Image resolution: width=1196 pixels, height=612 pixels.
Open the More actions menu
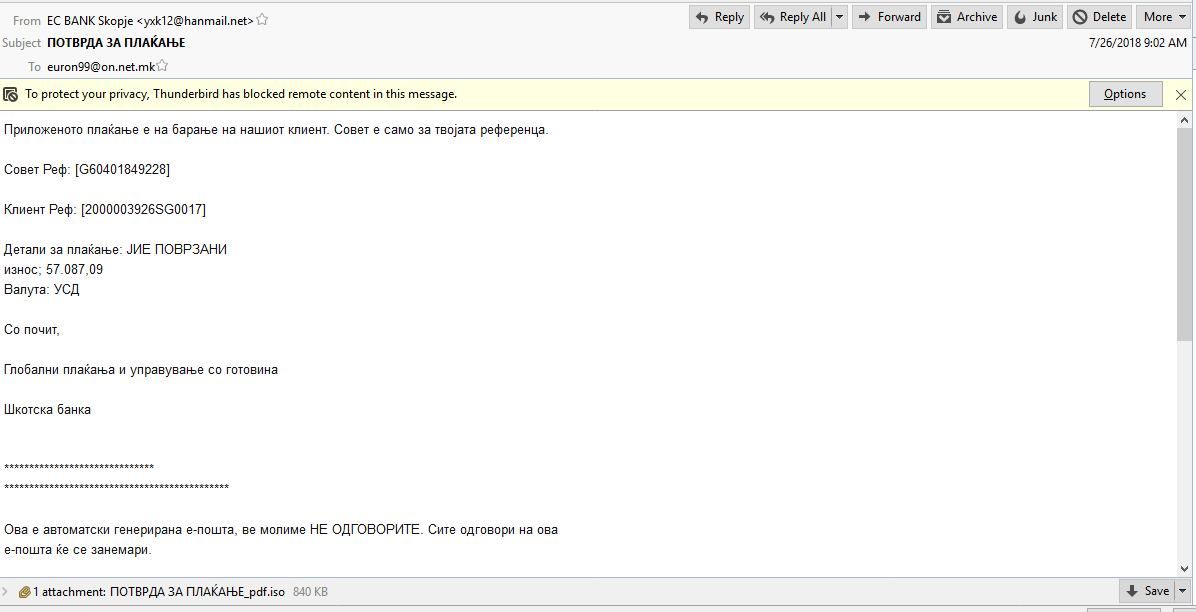[x=1162, y=17]
